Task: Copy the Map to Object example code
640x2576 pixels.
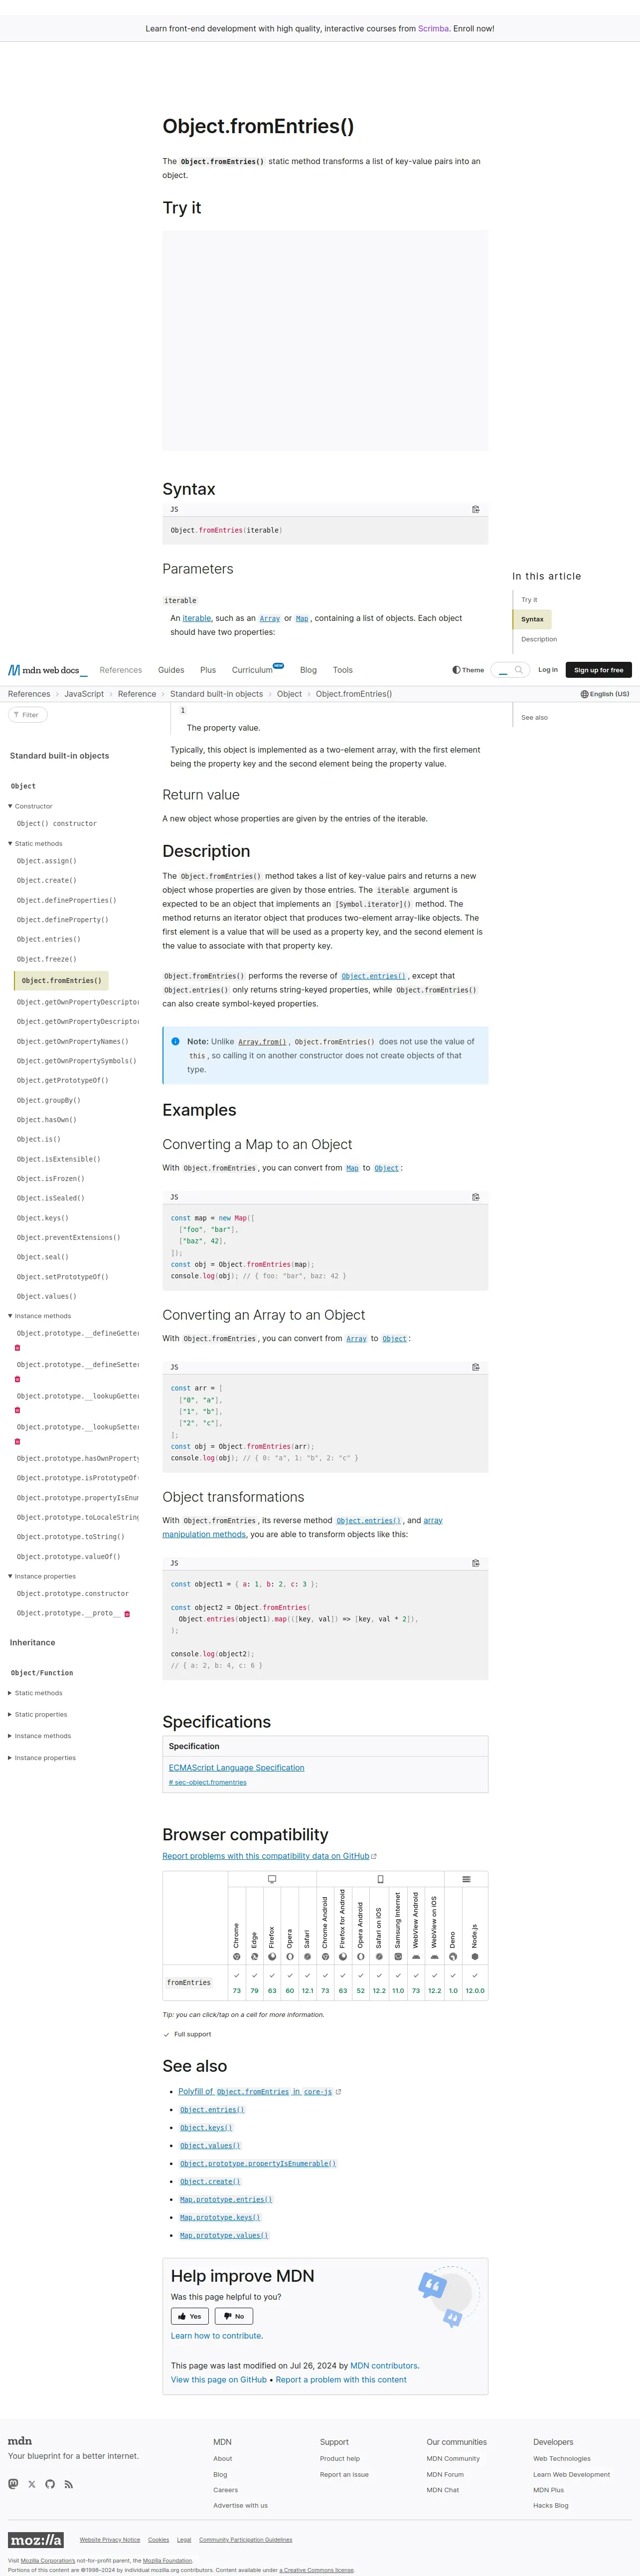Action: click(x=476, y=1197)
